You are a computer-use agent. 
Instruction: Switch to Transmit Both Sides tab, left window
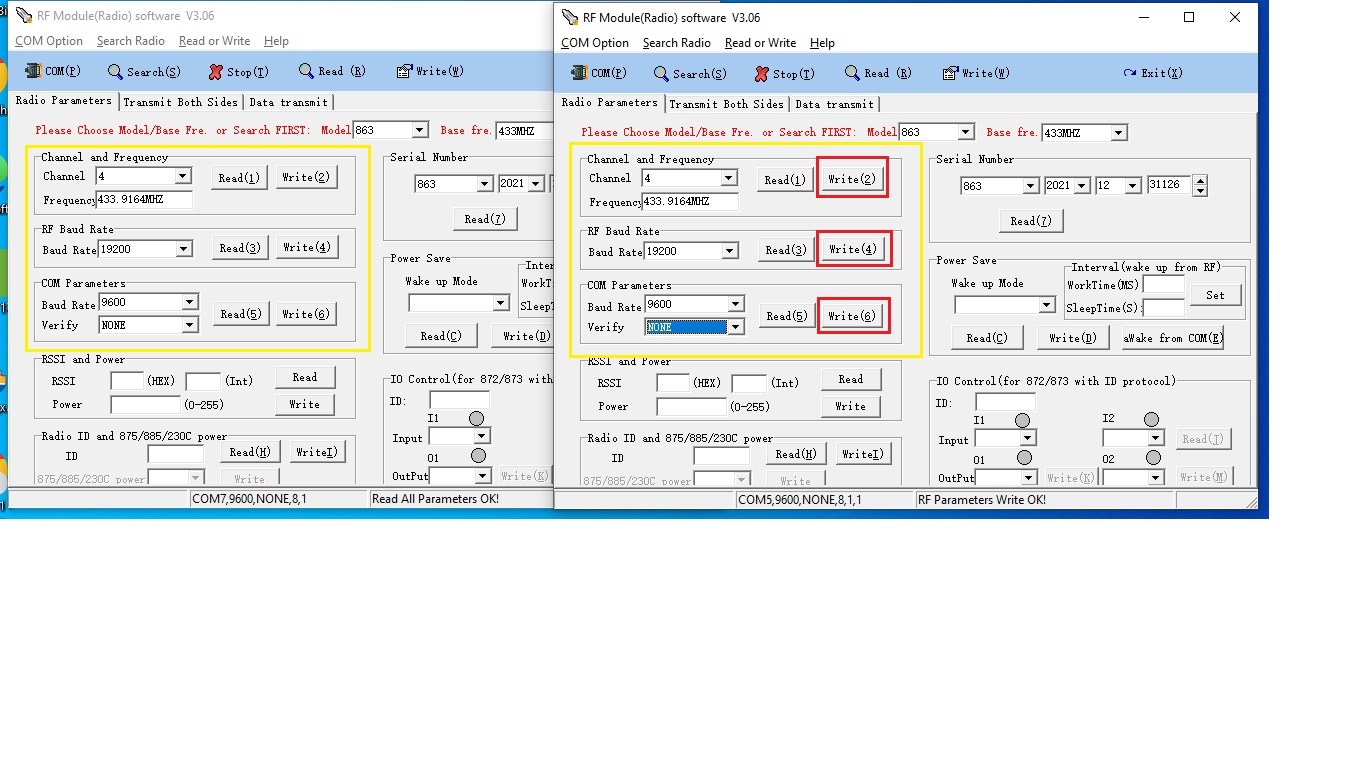(180, 102)
